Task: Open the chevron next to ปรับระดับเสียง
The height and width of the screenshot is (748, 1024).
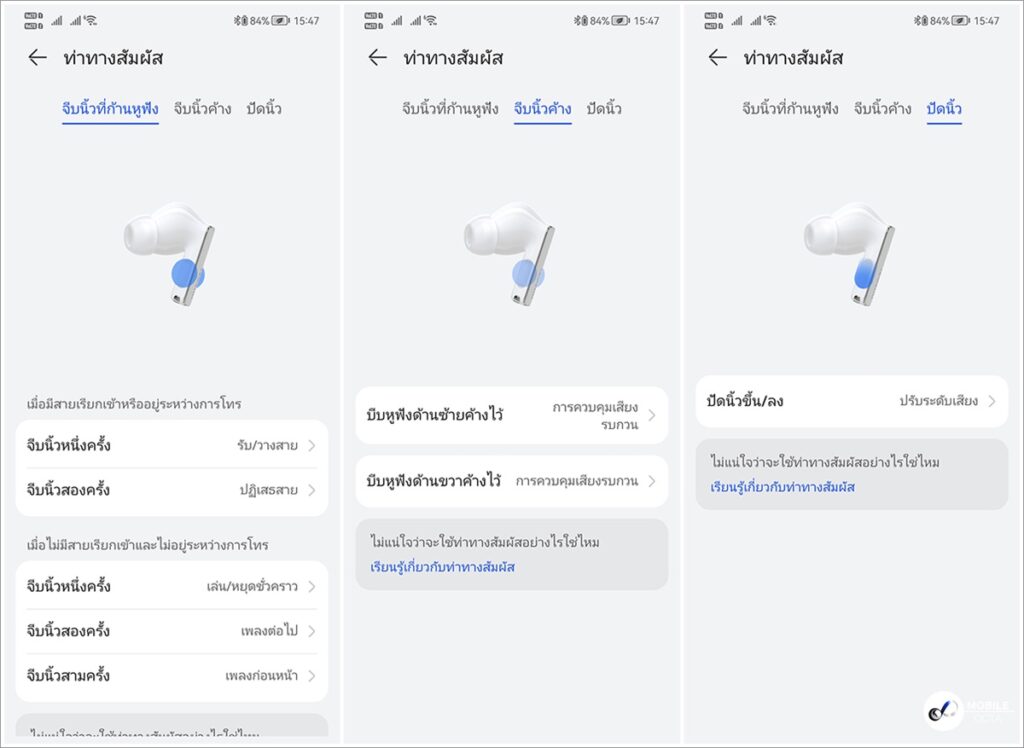Action: point(992,401)
